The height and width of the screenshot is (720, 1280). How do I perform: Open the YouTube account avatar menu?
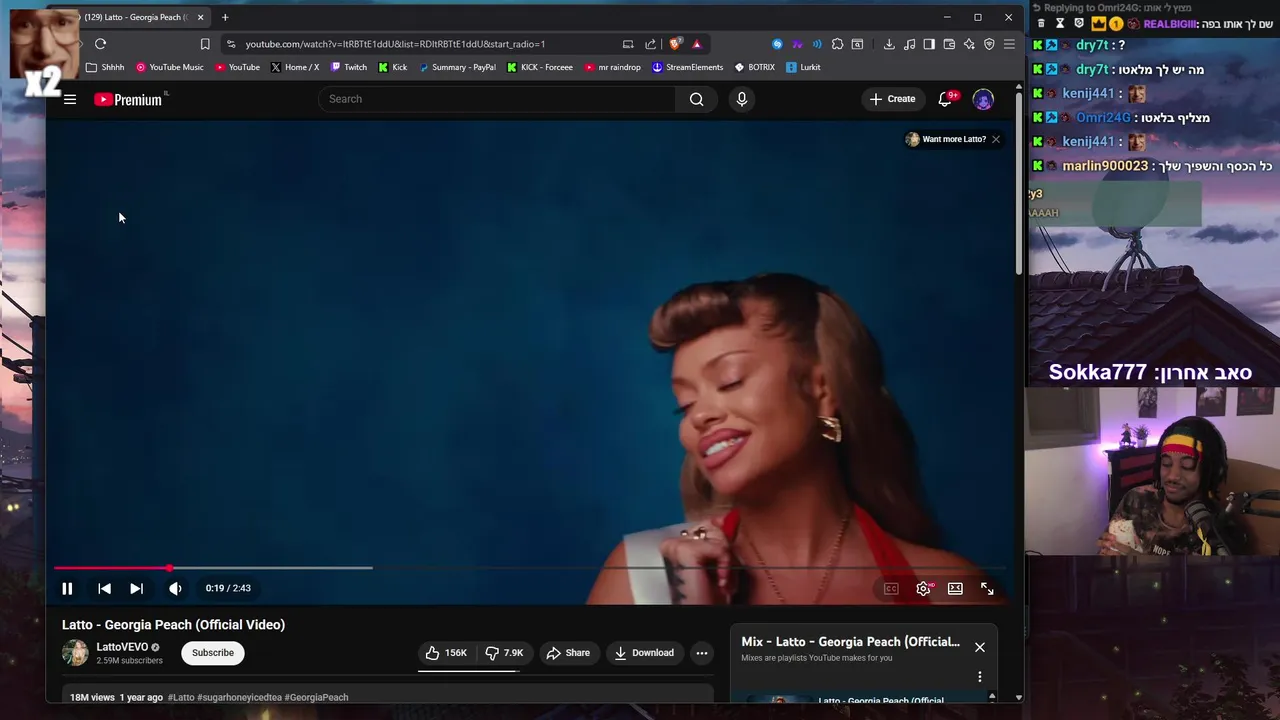coord(983,99)
